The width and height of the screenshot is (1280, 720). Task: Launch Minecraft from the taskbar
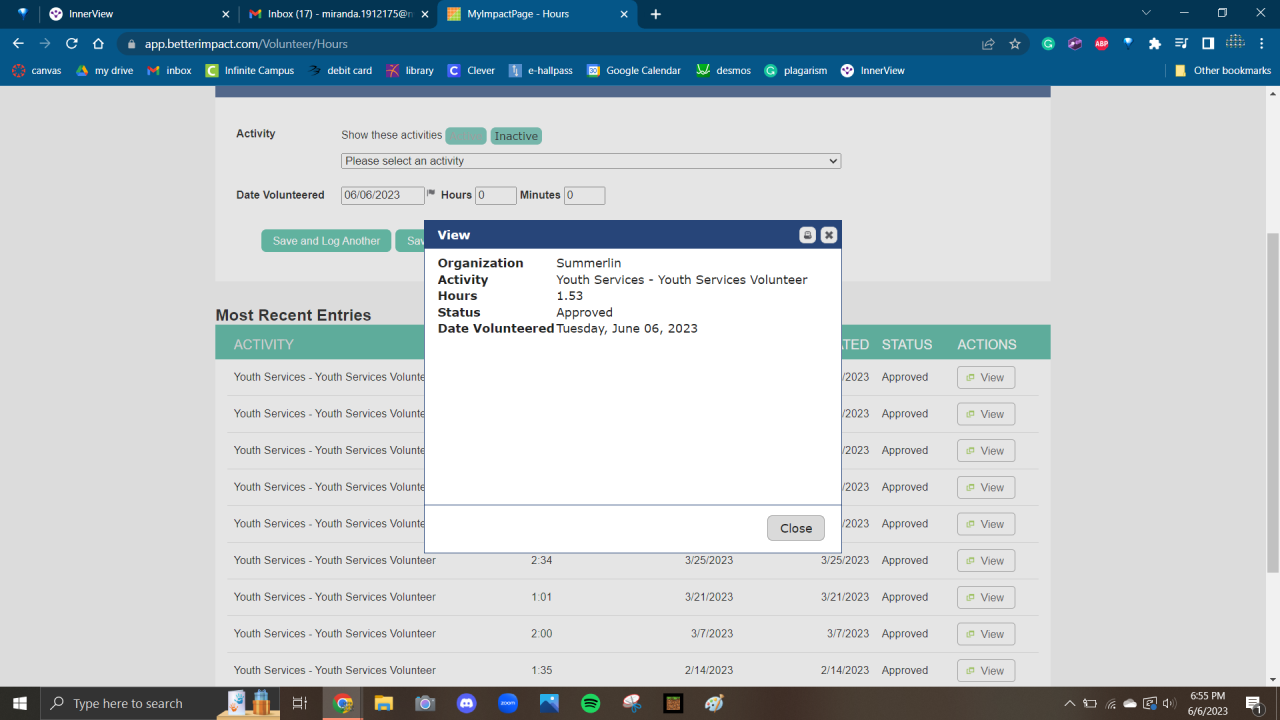point(673,703)
